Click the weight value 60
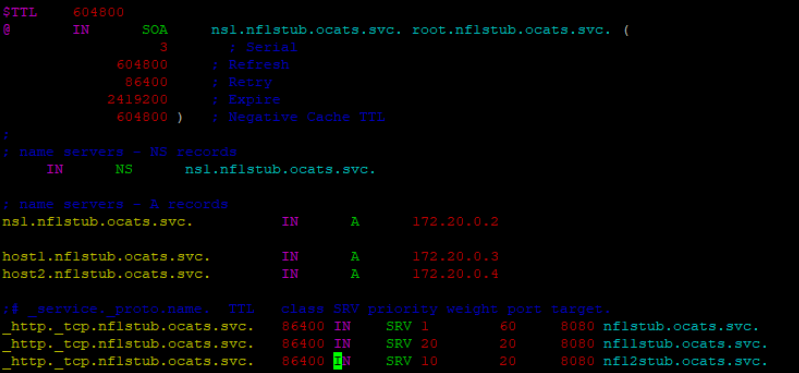The height and width of the screenshot is (373, 799). 508,327
